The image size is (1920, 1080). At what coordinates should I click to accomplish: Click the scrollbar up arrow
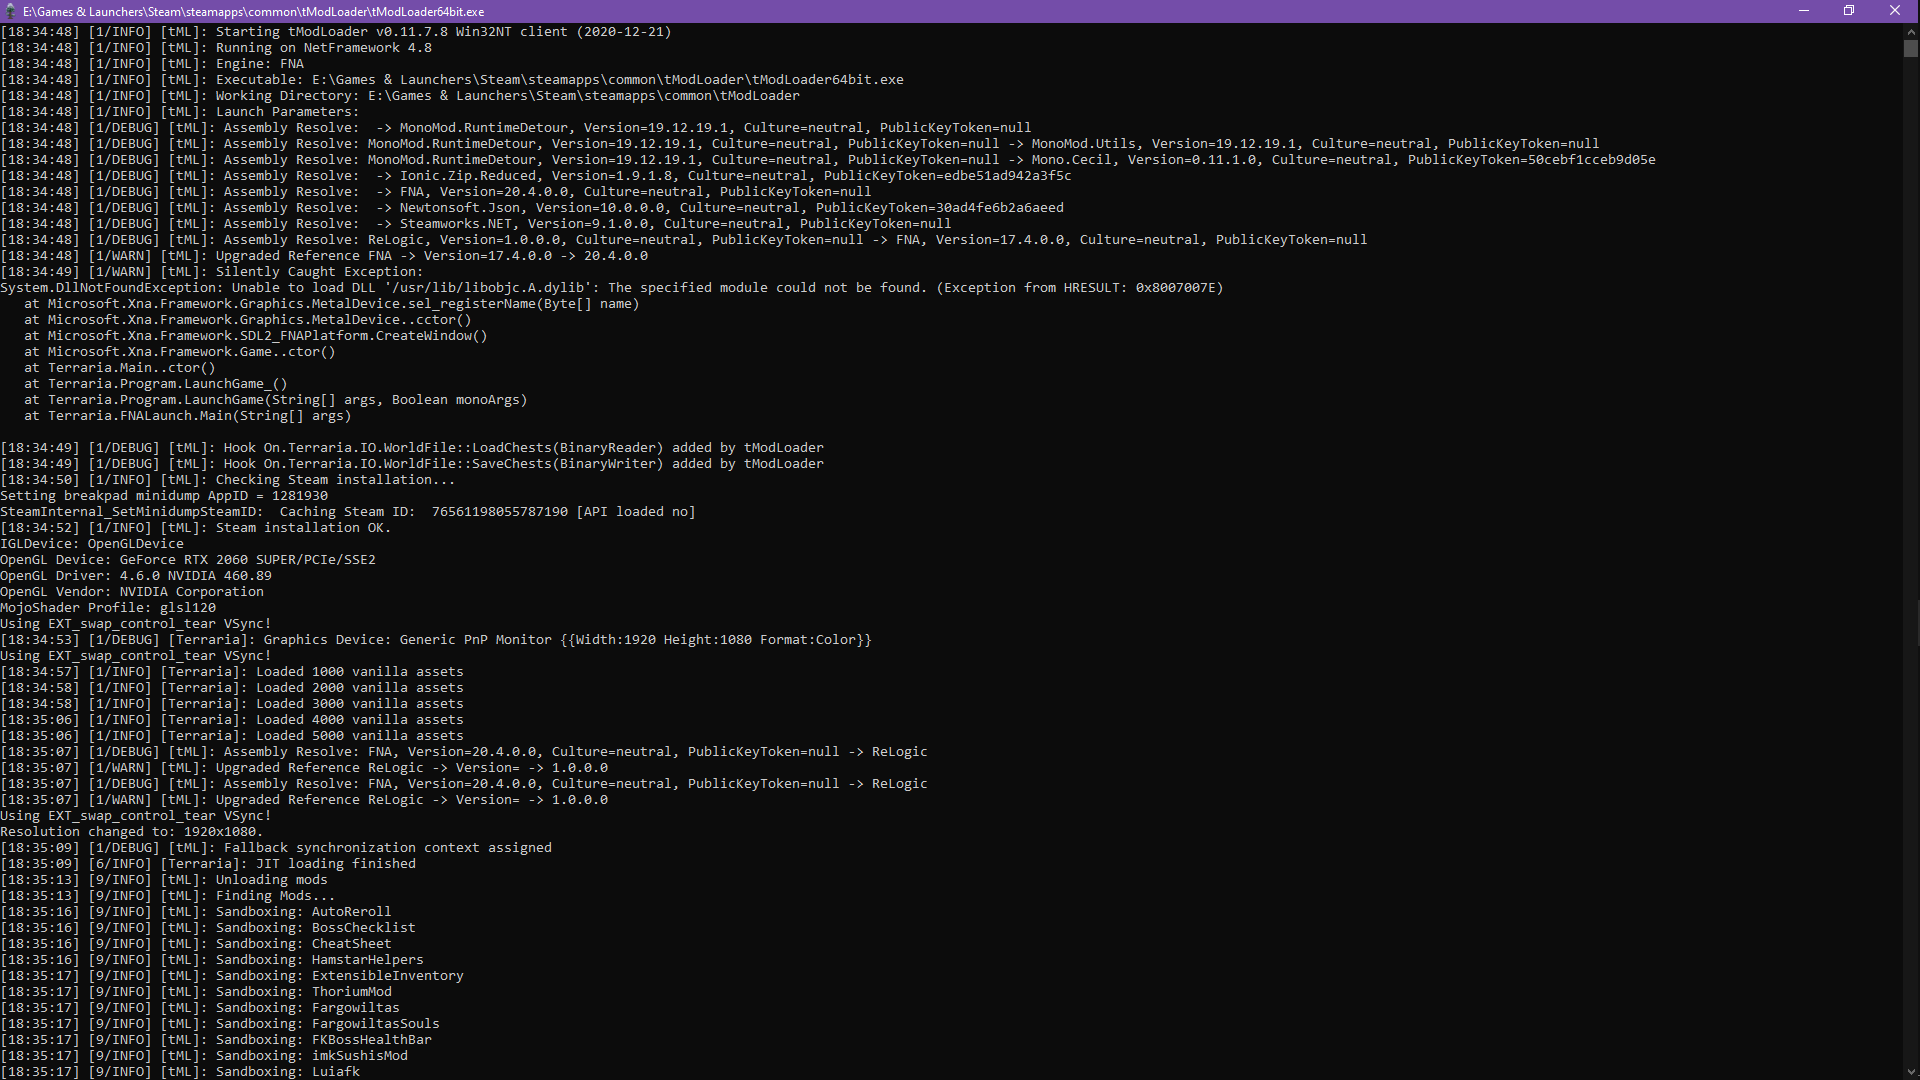1911,31
